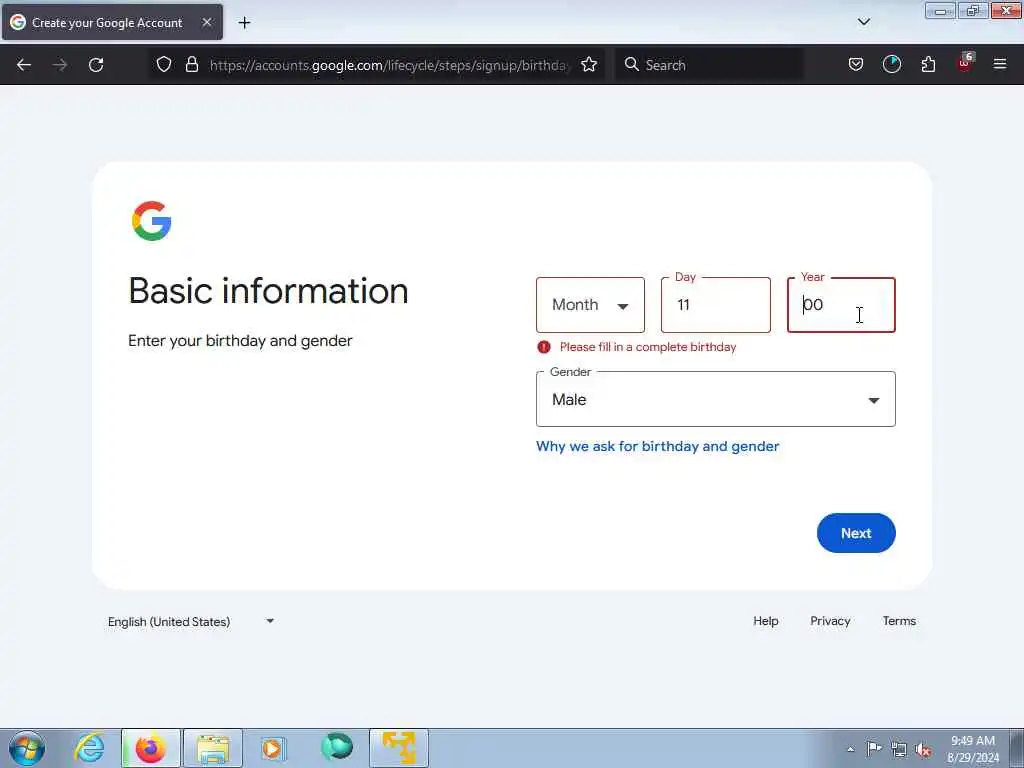Image resolution: width=1024 pixels, height=768 pixels.
Task: View site security padlock info
Action: [192, 65]
